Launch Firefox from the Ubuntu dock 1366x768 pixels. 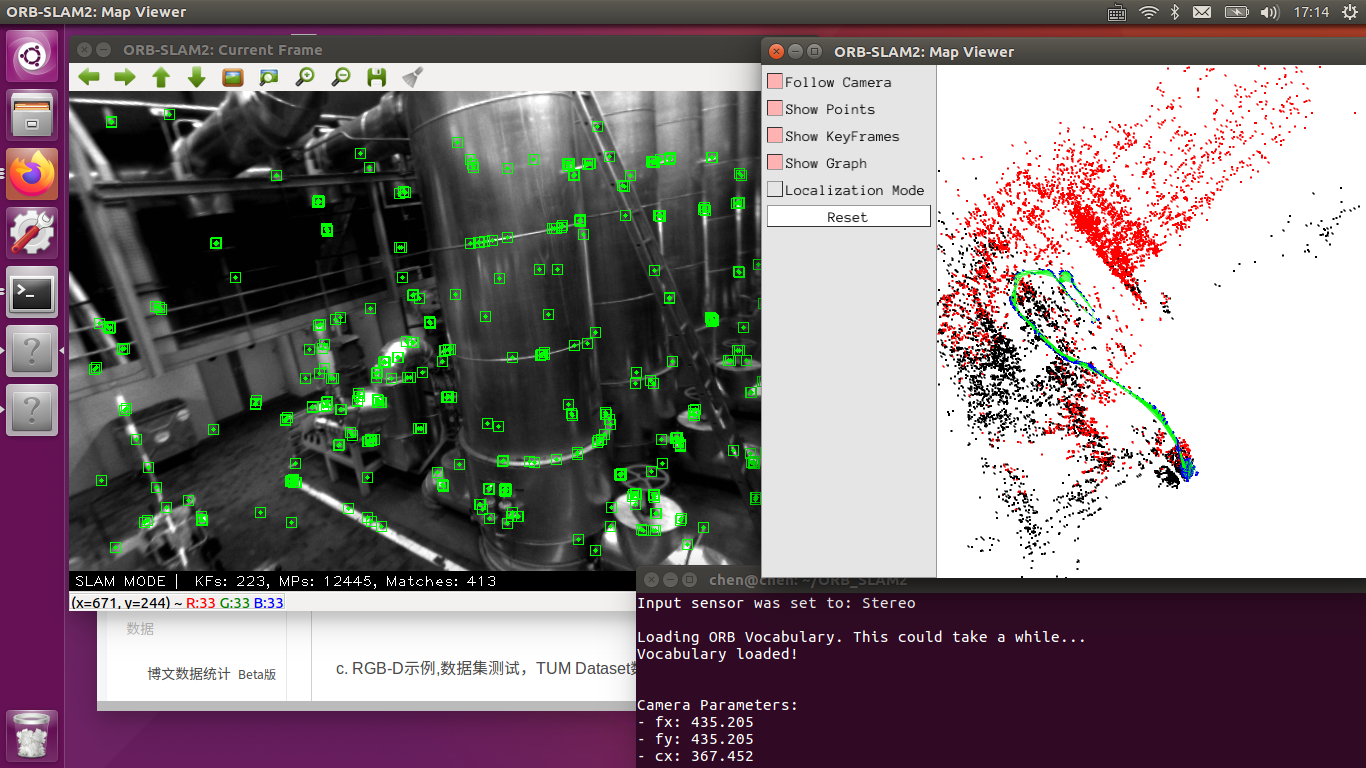[x=31, y=173]
